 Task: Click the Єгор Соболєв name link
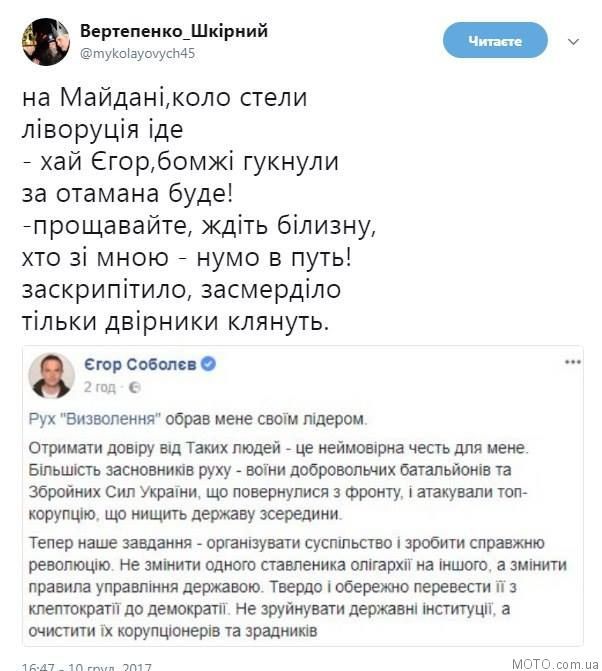(140, 364)
